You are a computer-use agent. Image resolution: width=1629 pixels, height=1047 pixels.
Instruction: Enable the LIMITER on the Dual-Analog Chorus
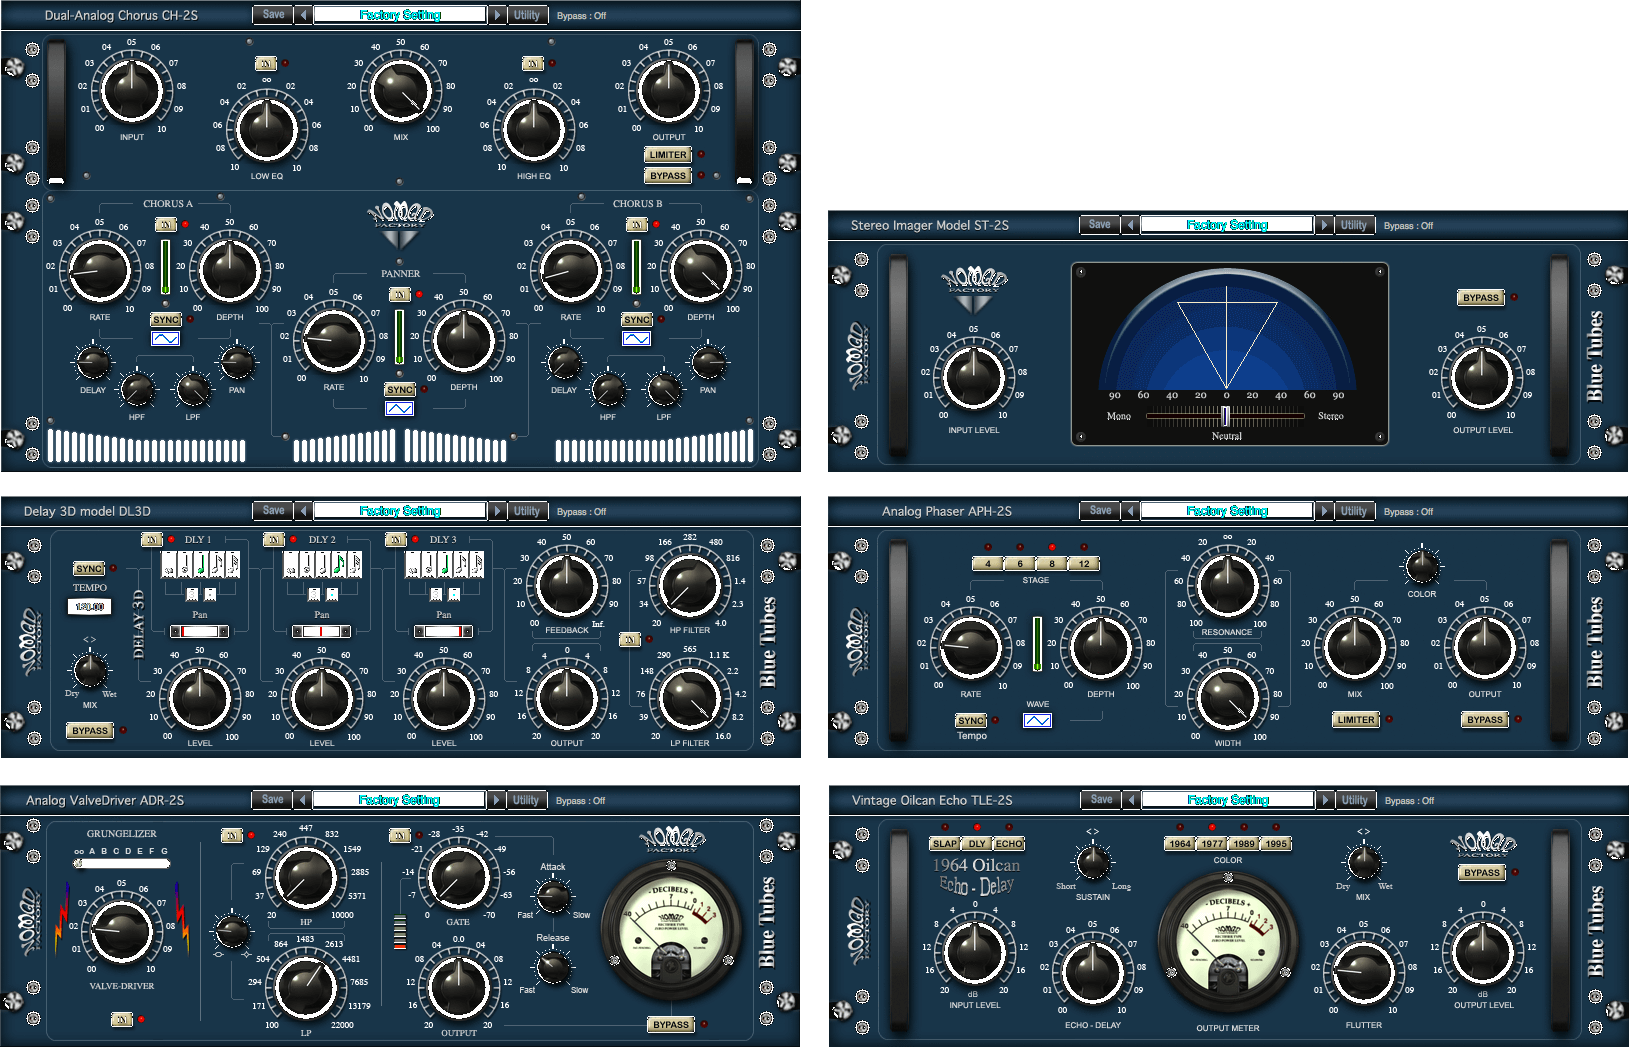click(667, 154)
